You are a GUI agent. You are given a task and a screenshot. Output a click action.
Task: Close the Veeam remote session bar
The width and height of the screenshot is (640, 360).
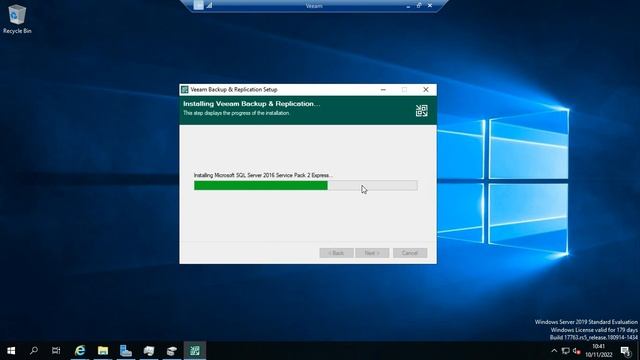point(430,6)
